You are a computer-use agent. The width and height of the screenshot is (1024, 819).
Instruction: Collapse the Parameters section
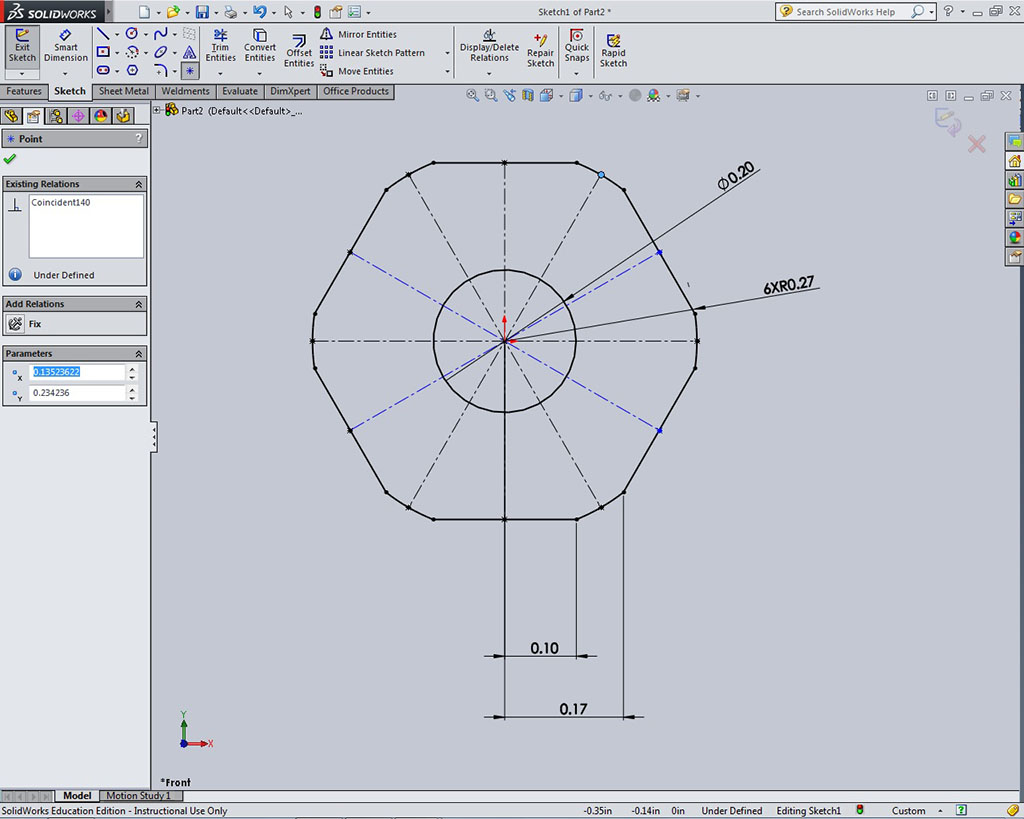pos(138,354)
